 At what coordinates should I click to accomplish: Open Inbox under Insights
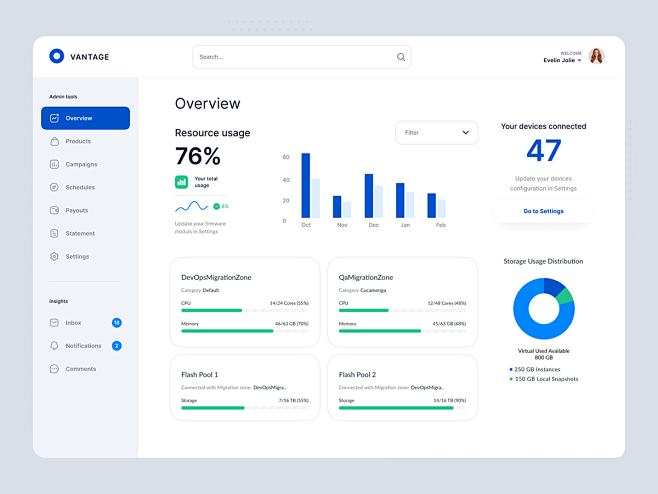coord(73,323)
